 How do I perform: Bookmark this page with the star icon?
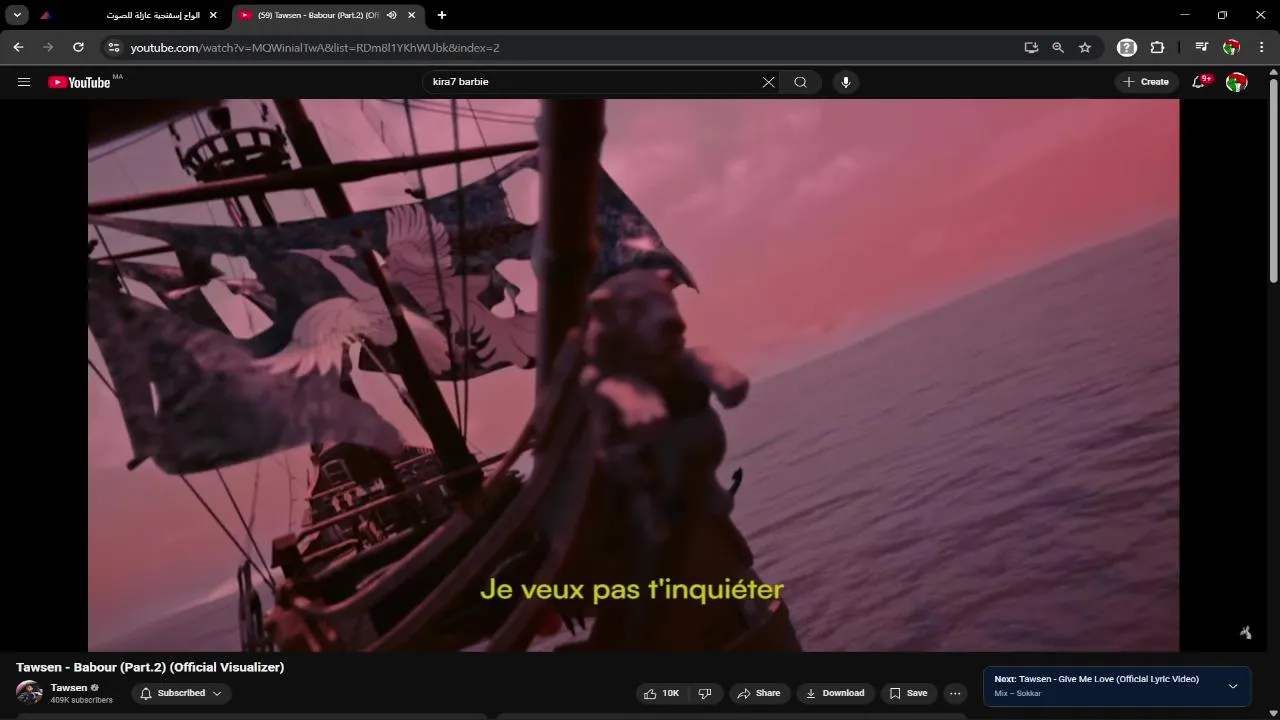tap(1085, 47)
